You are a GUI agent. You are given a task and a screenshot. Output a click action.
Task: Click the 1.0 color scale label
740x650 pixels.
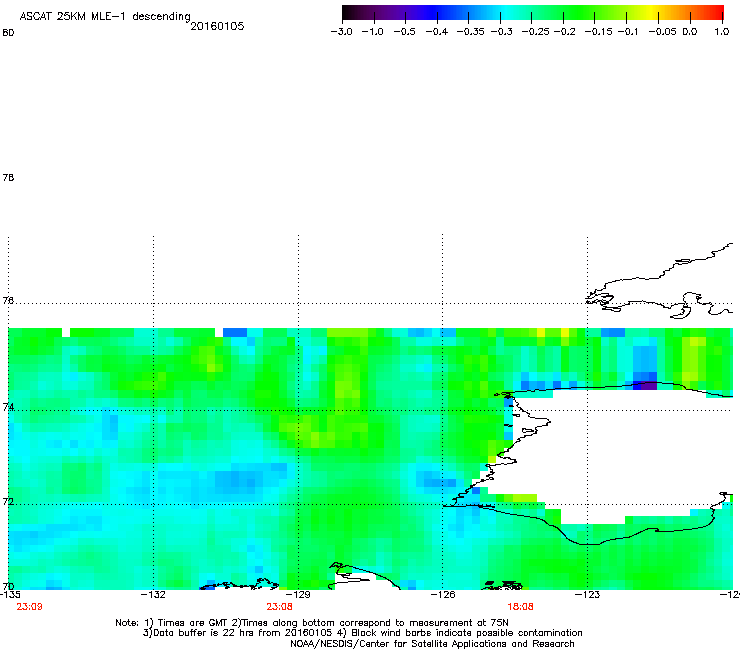click(x=722, y=32)
